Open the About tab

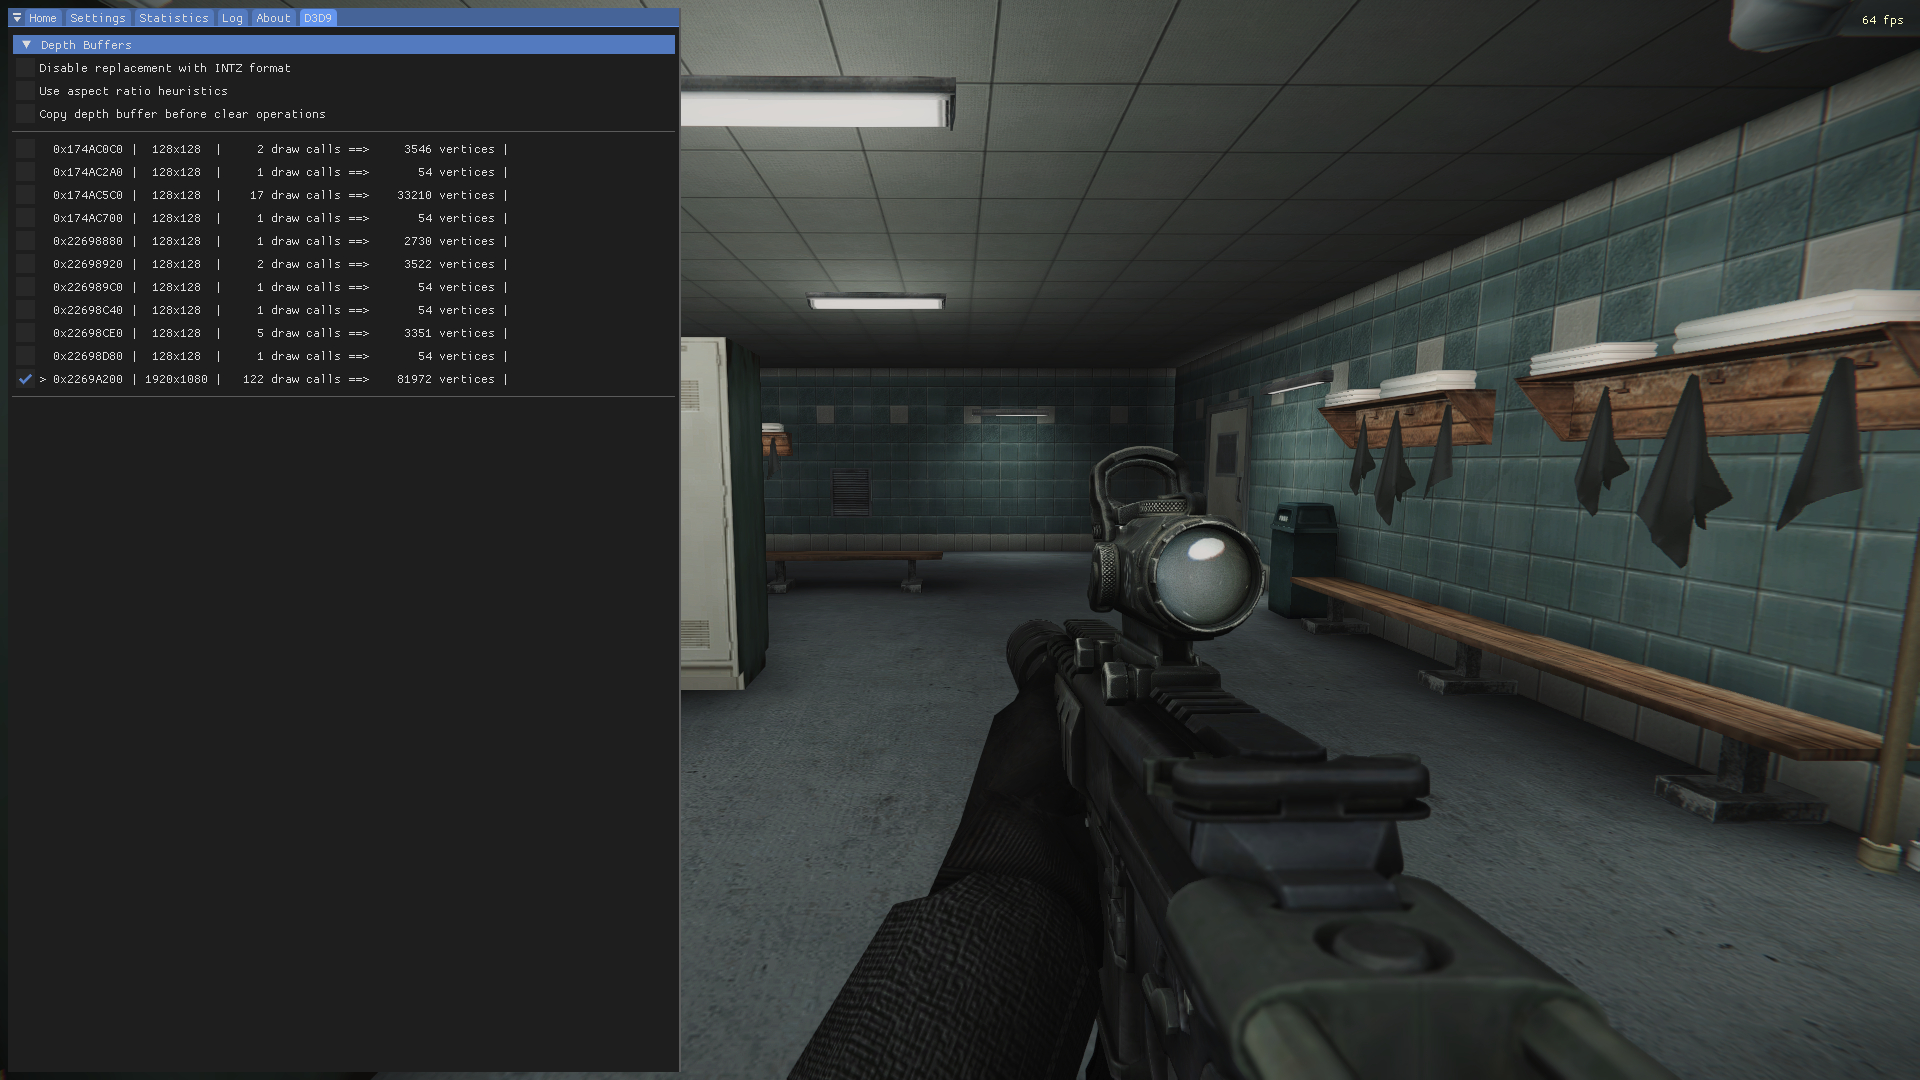[273, 18]
